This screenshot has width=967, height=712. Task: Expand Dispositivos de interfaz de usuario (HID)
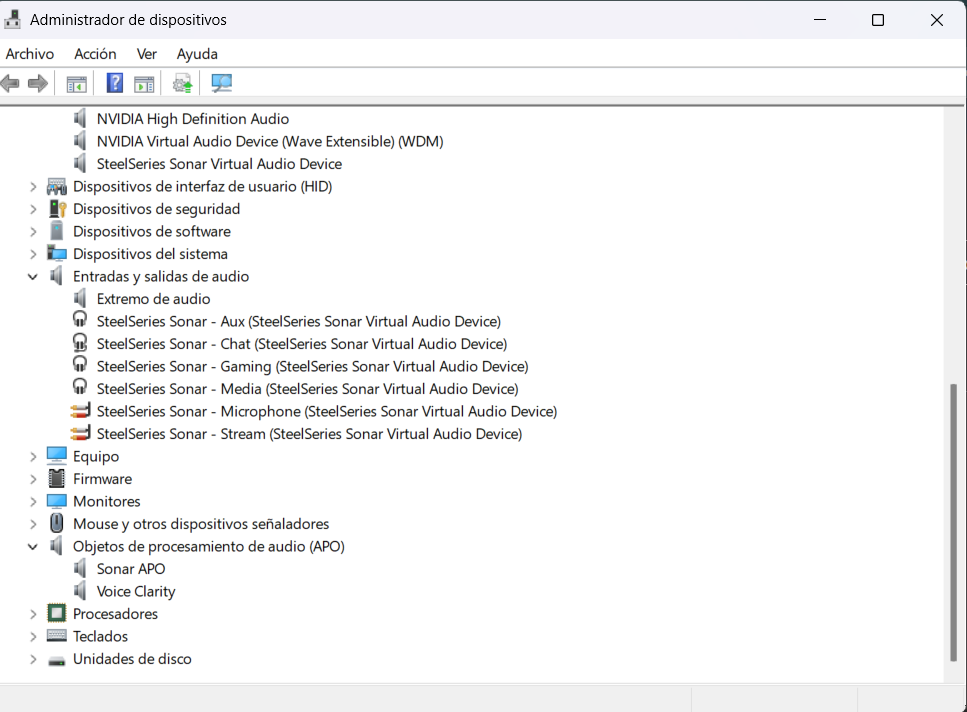pos(33,187)
